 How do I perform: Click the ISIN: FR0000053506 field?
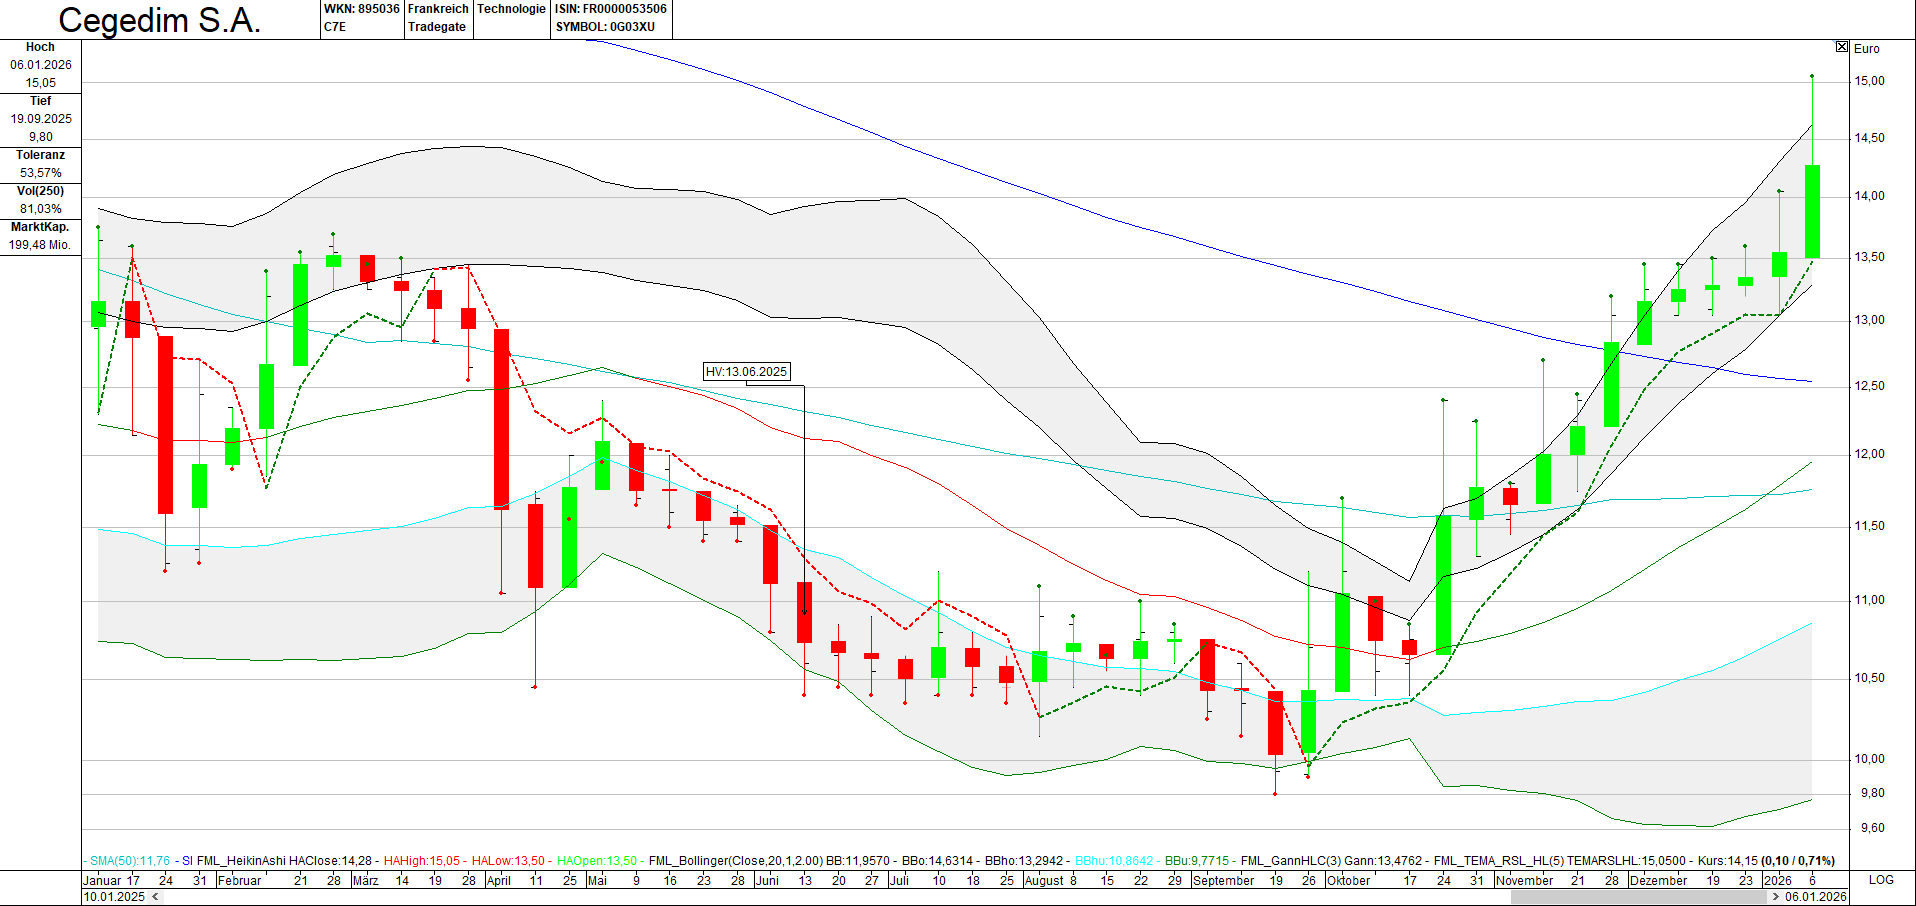610,9
